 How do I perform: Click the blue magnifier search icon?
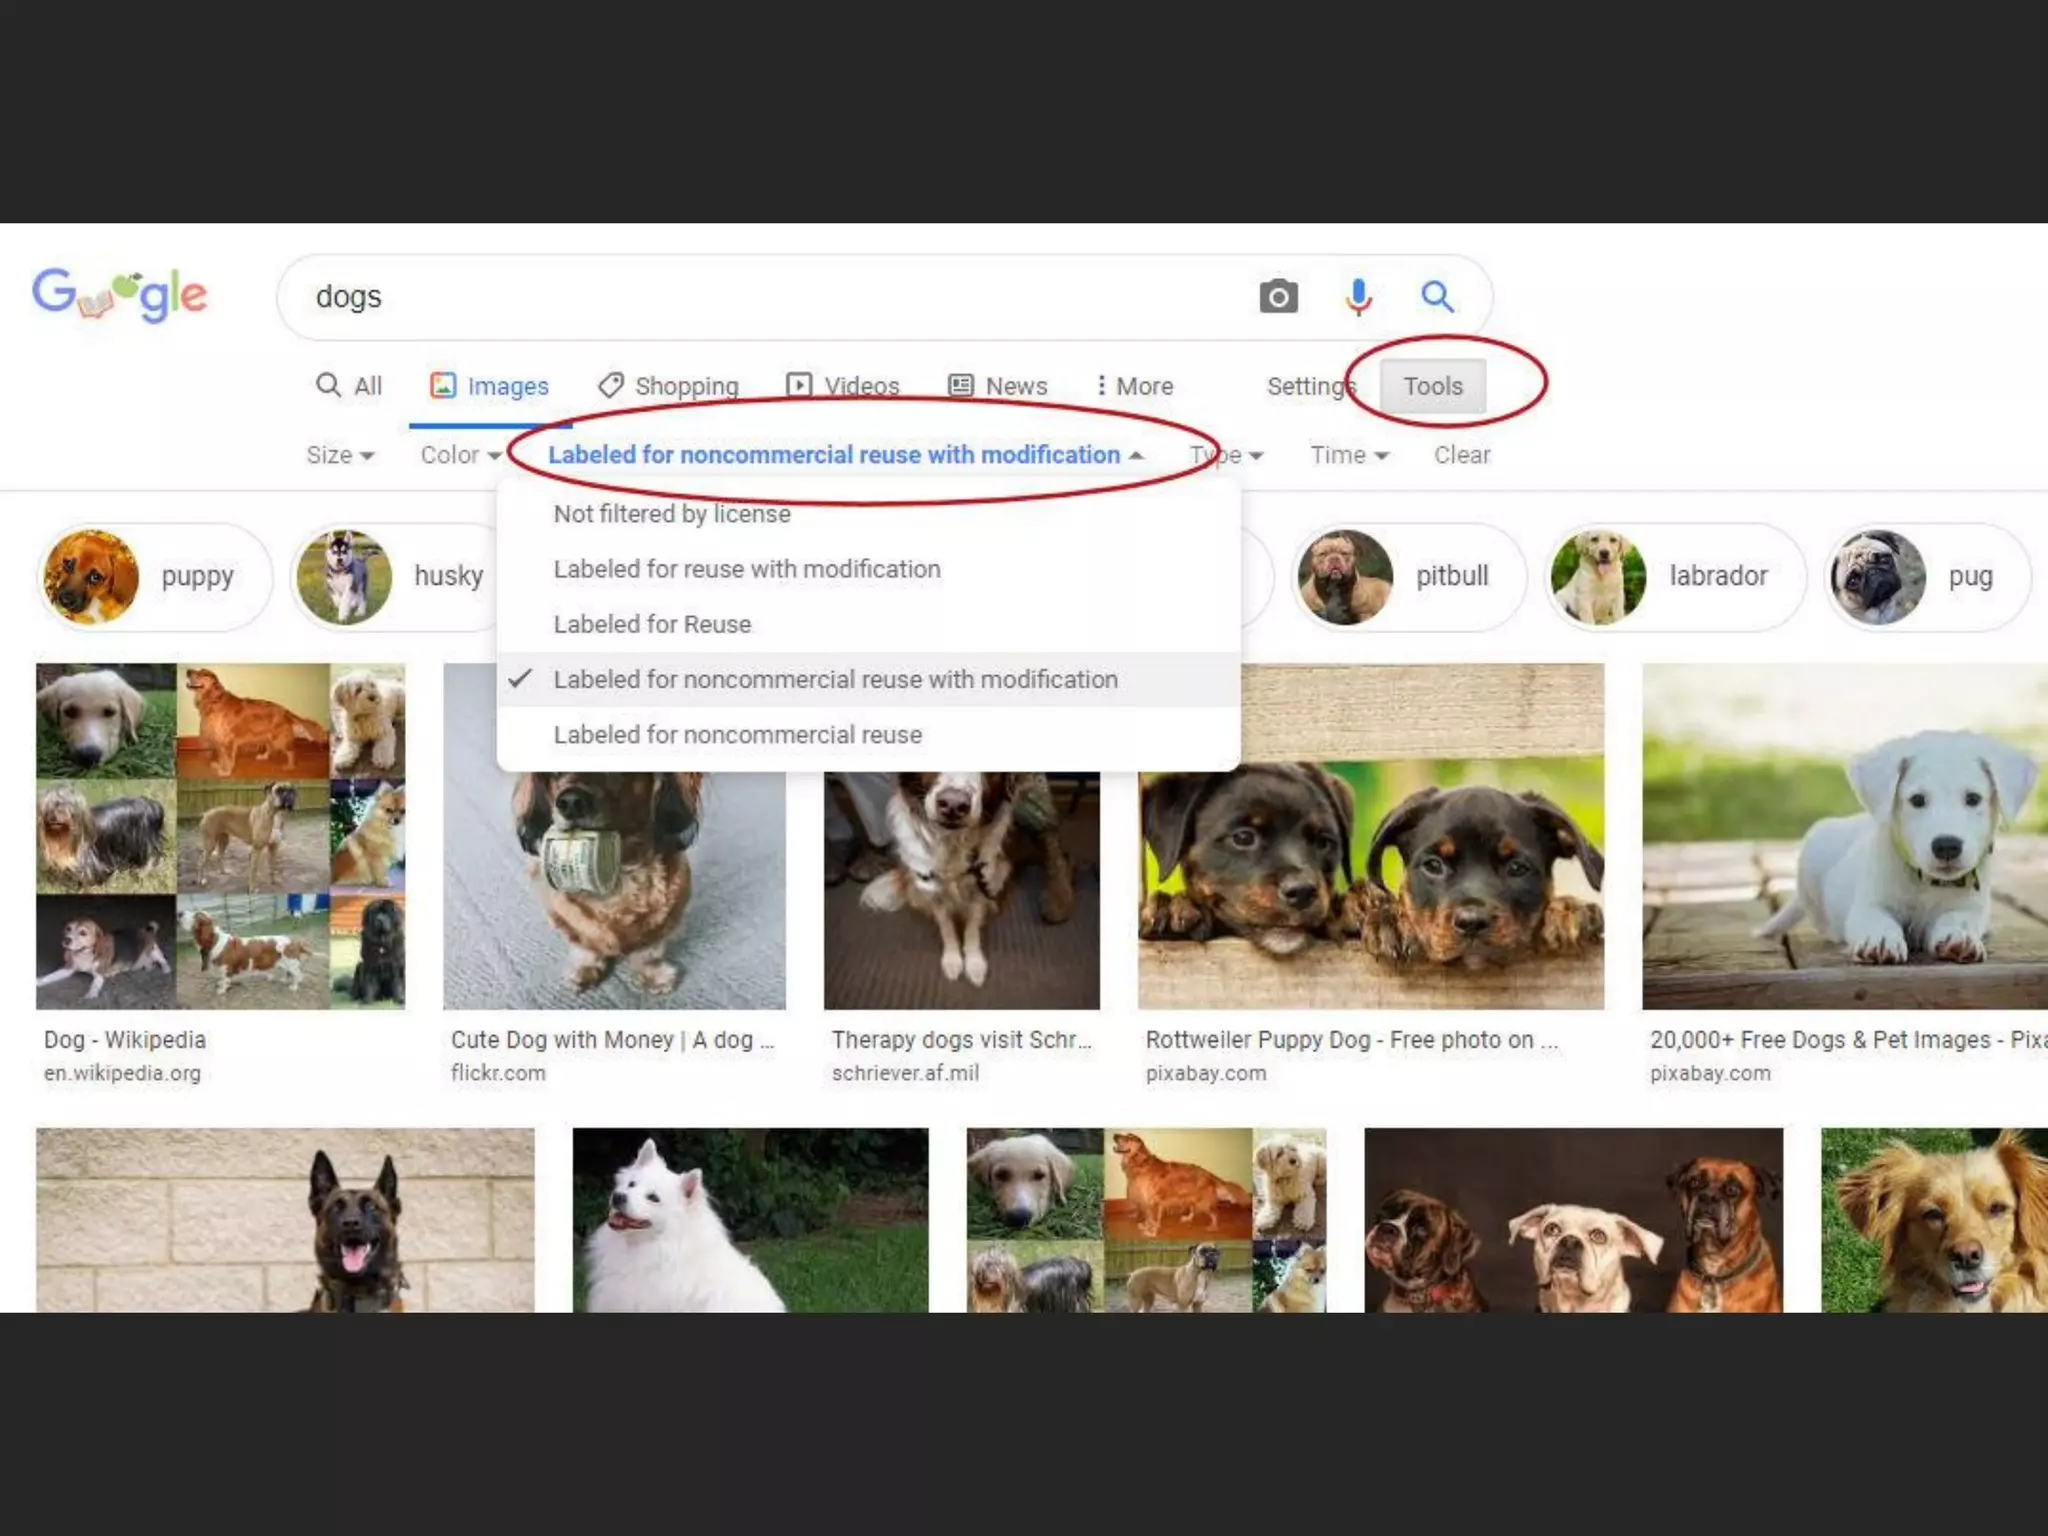pos(1437,297)
